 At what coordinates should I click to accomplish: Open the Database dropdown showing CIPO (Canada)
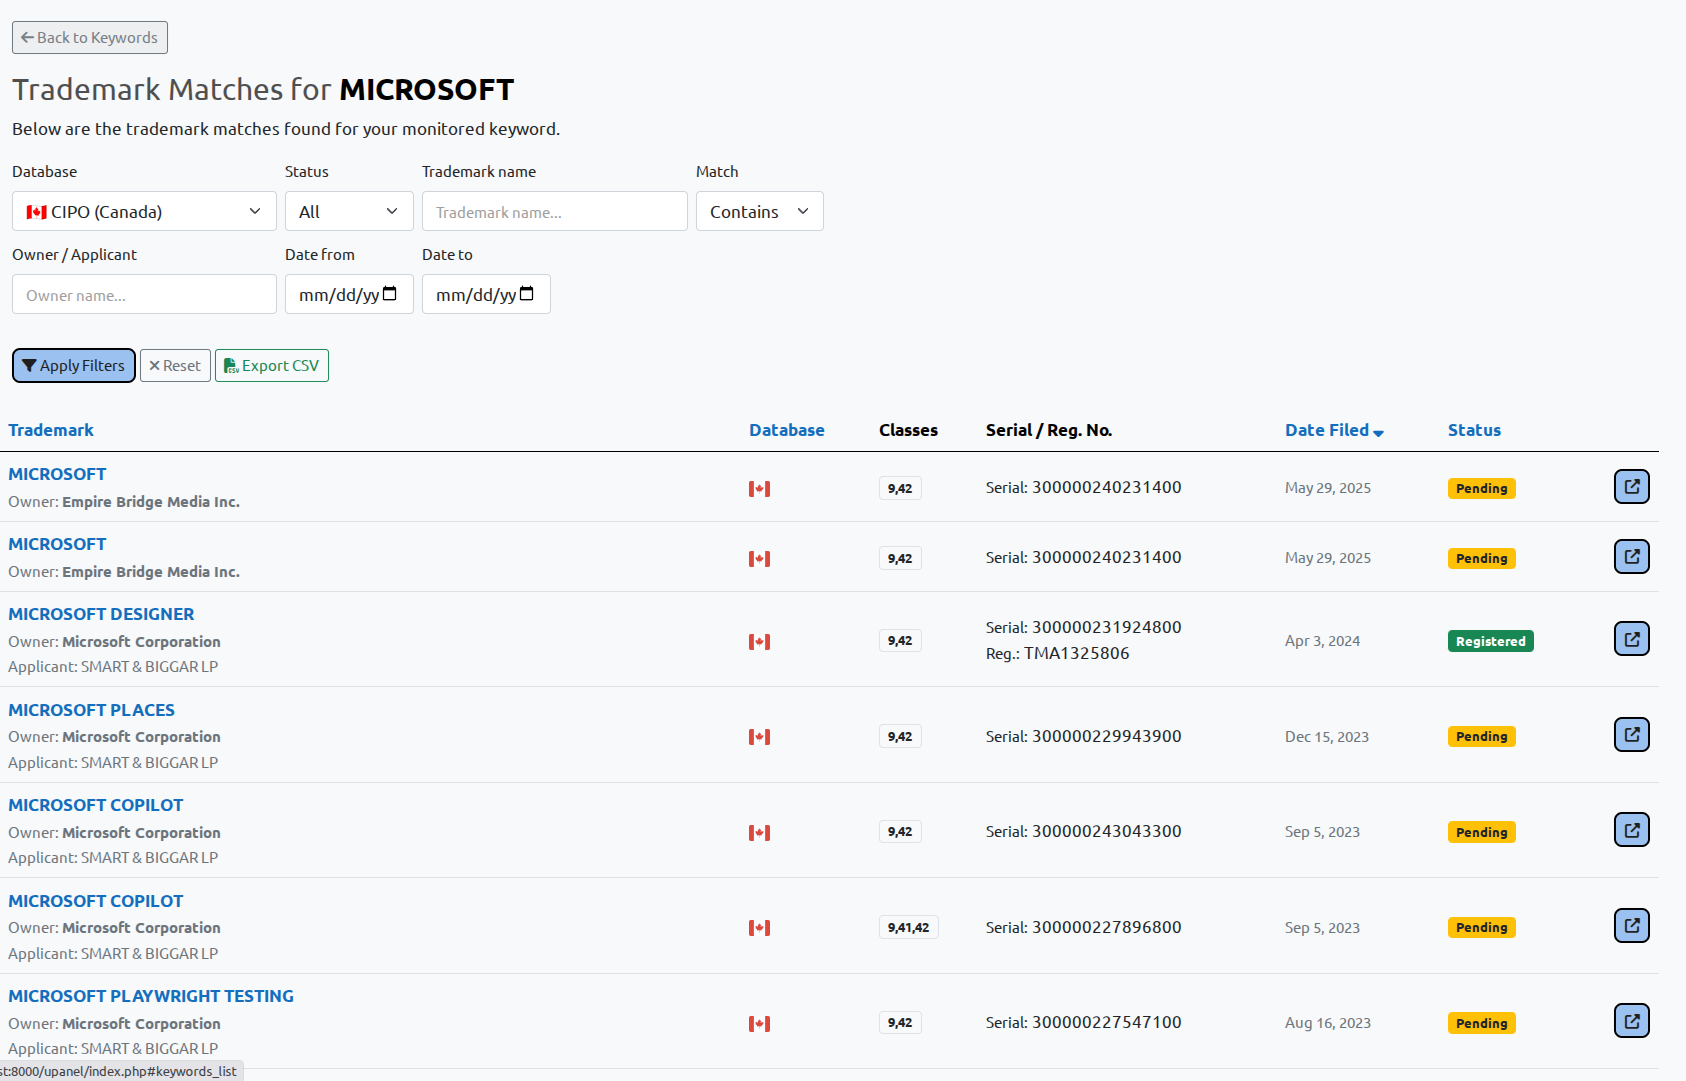click(x=143, y=211)
